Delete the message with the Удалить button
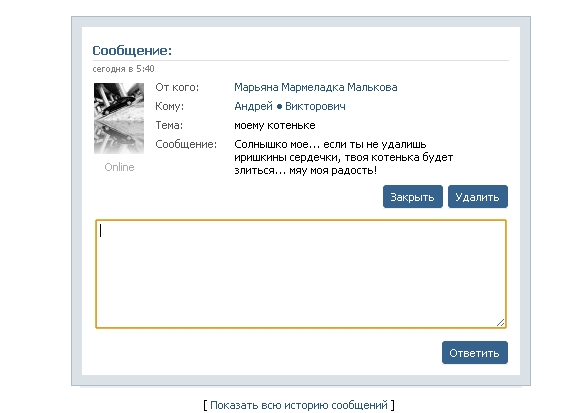Viewport: 585px width, 413px height. (478, 197)
